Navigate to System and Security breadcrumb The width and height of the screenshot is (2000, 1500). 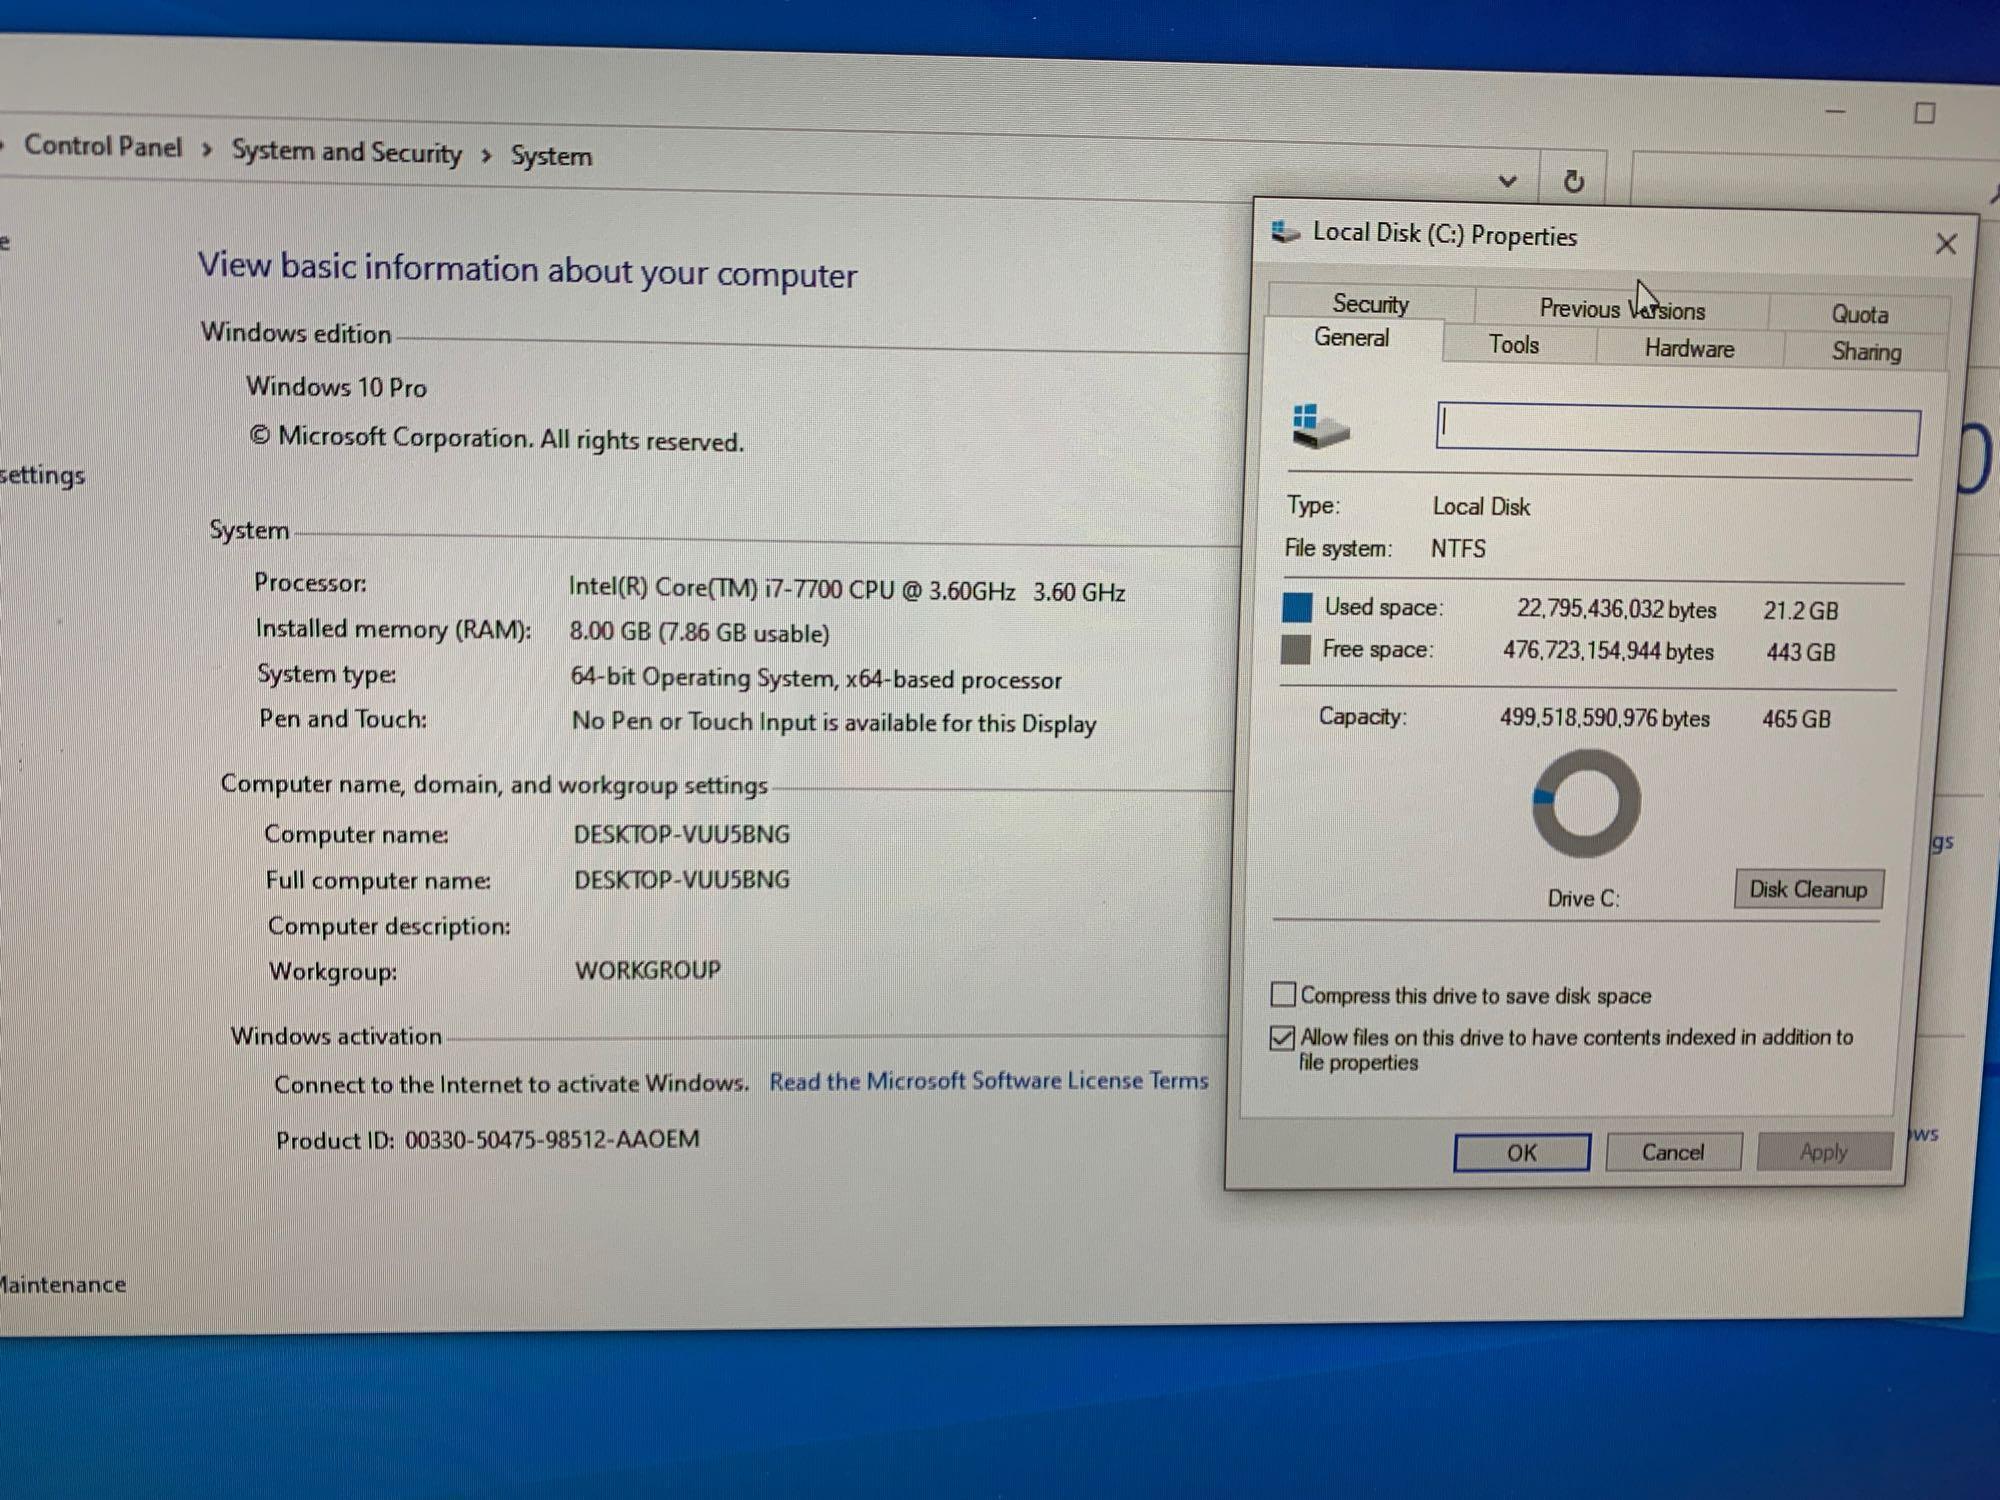347,151
